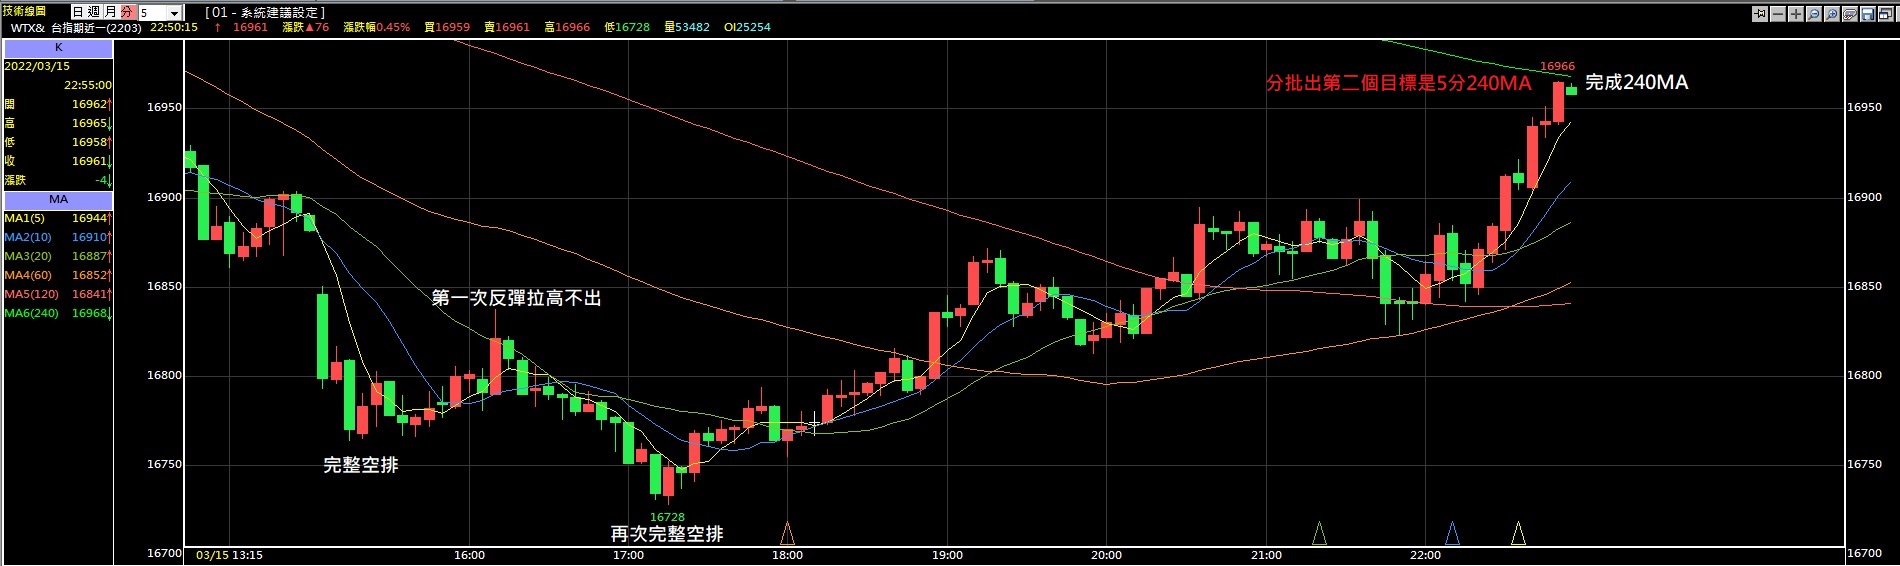The width and height of the screenshot is (1900, 566).
Task: Click the MA6(240) green indicator label
Action: [32, 313]
